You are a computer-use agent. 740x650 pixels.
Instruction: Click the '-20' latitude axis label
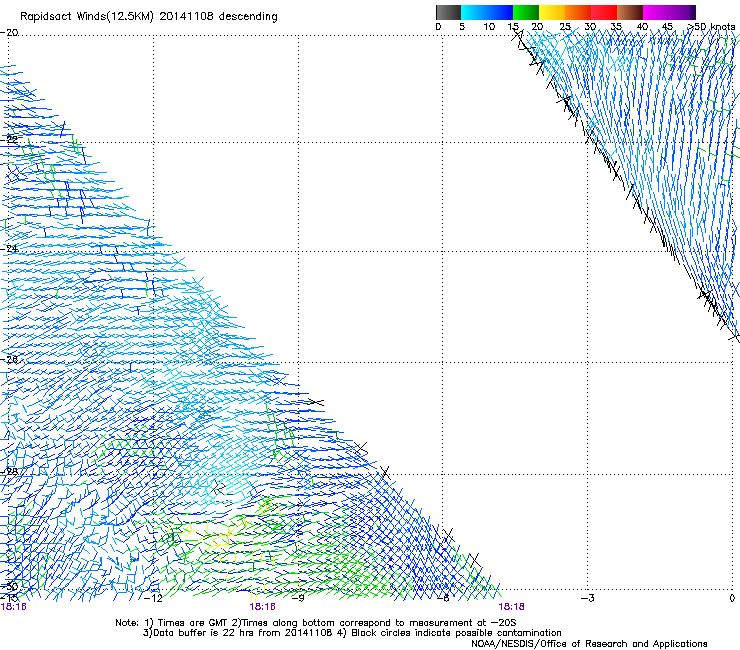pos(9,33)
